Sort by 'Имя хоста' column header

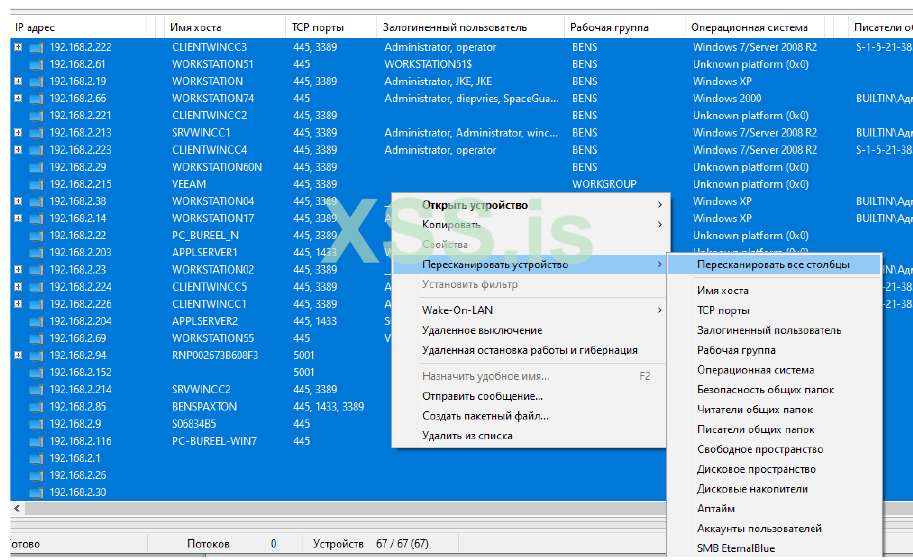tap(225, 27)
